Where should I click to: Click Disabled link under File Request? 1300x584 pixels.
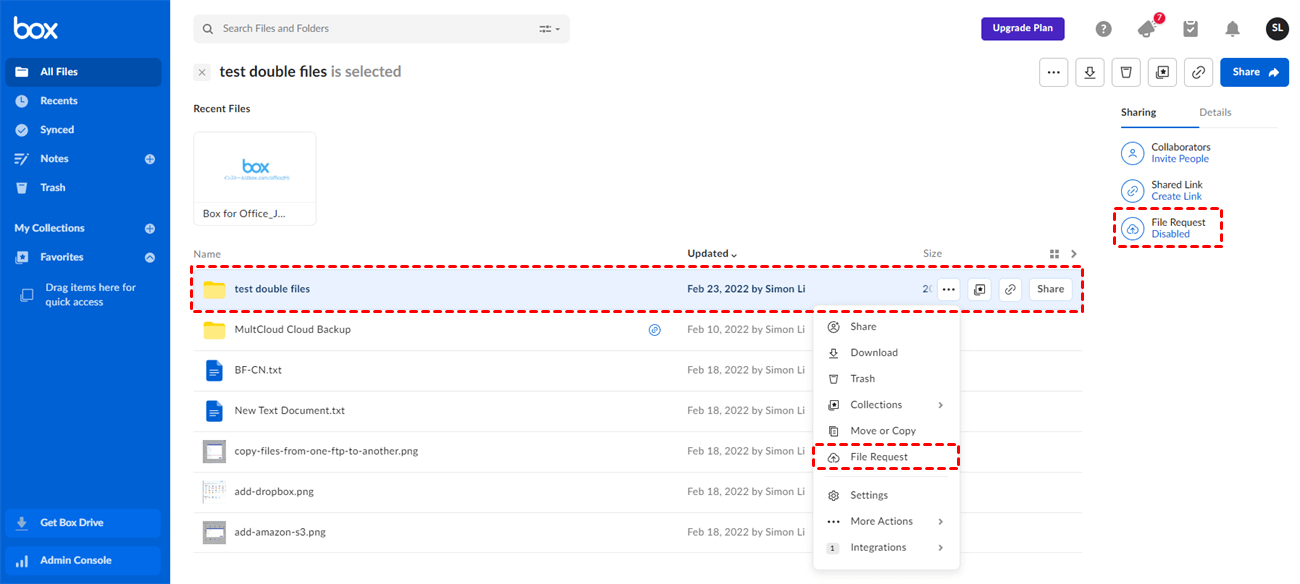click(1170, 234)
